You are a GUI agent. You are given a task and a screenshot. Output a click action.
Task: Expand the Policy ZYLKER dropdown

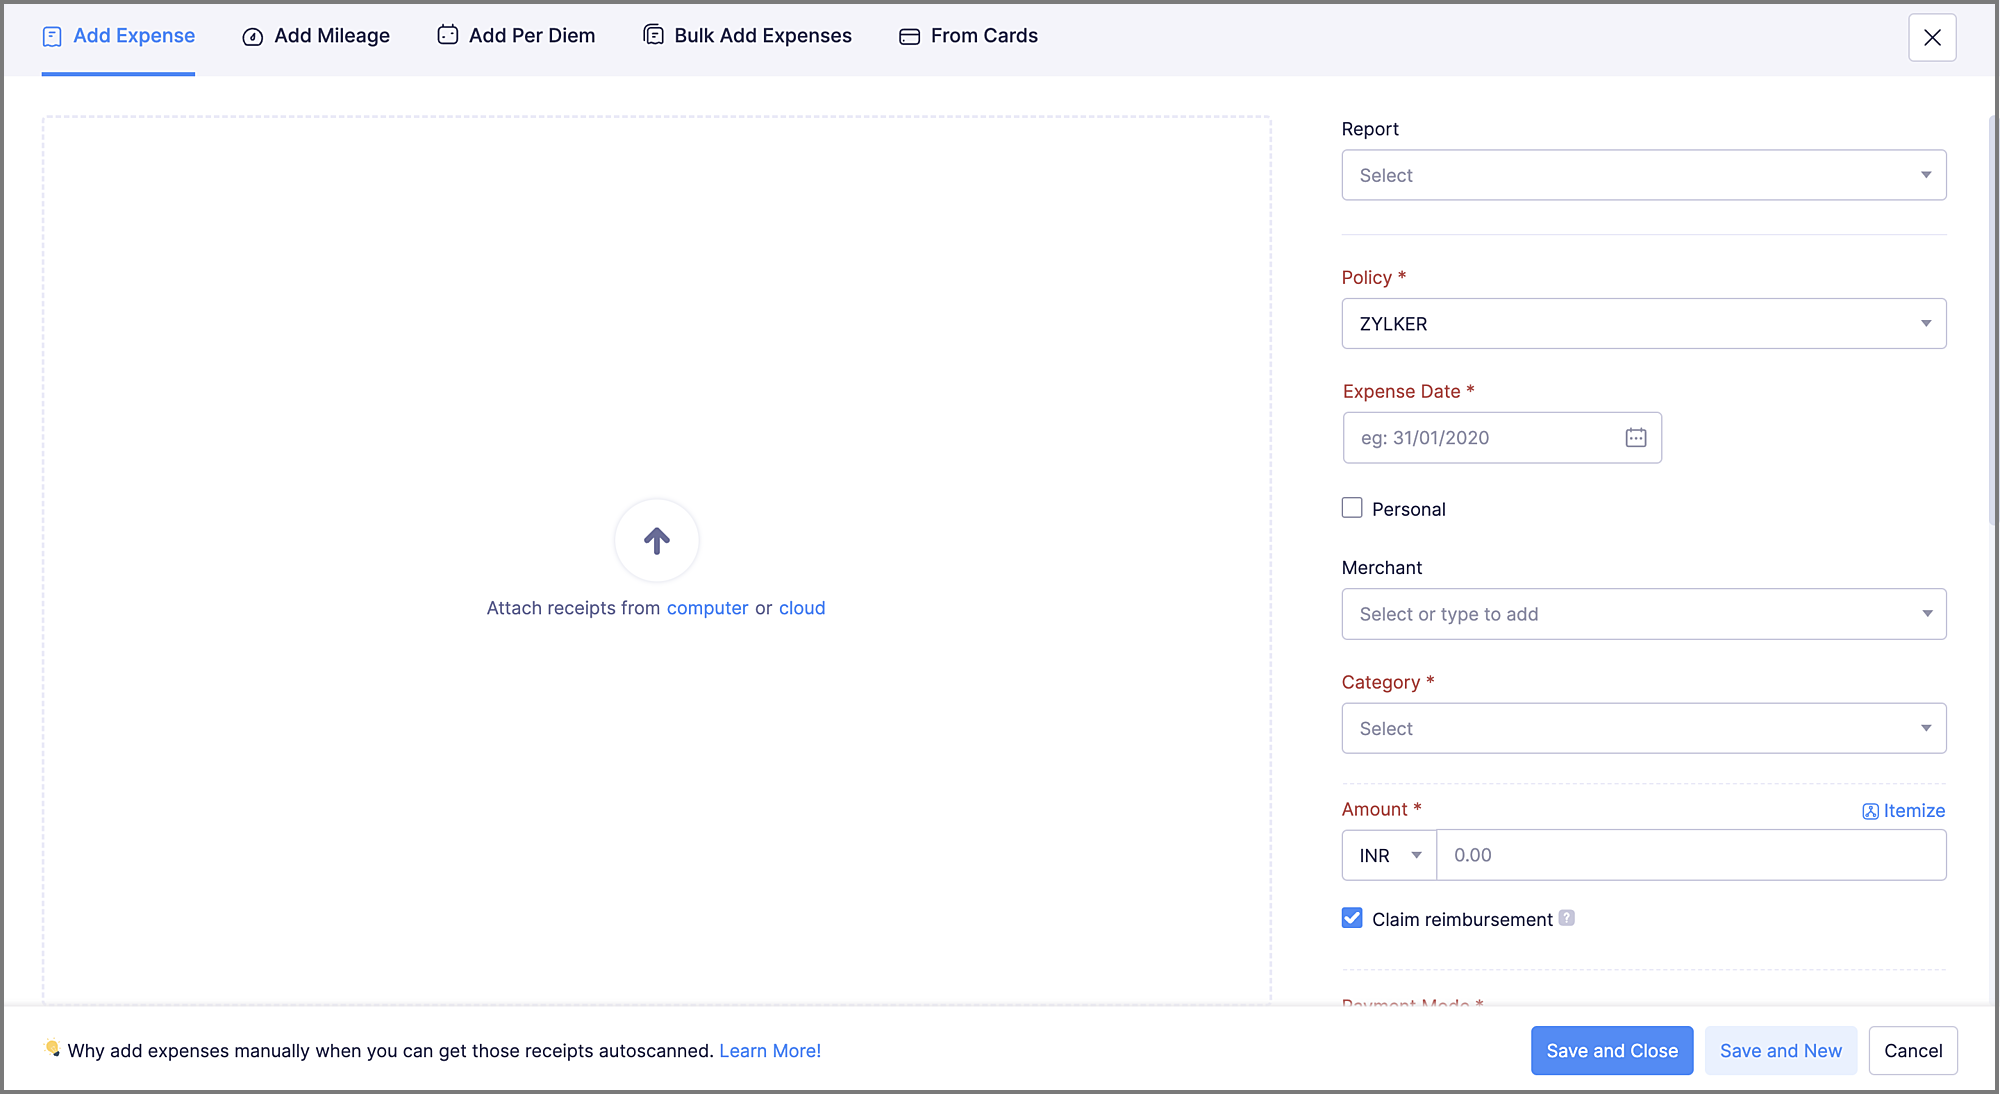click(x=1643, y=323)
